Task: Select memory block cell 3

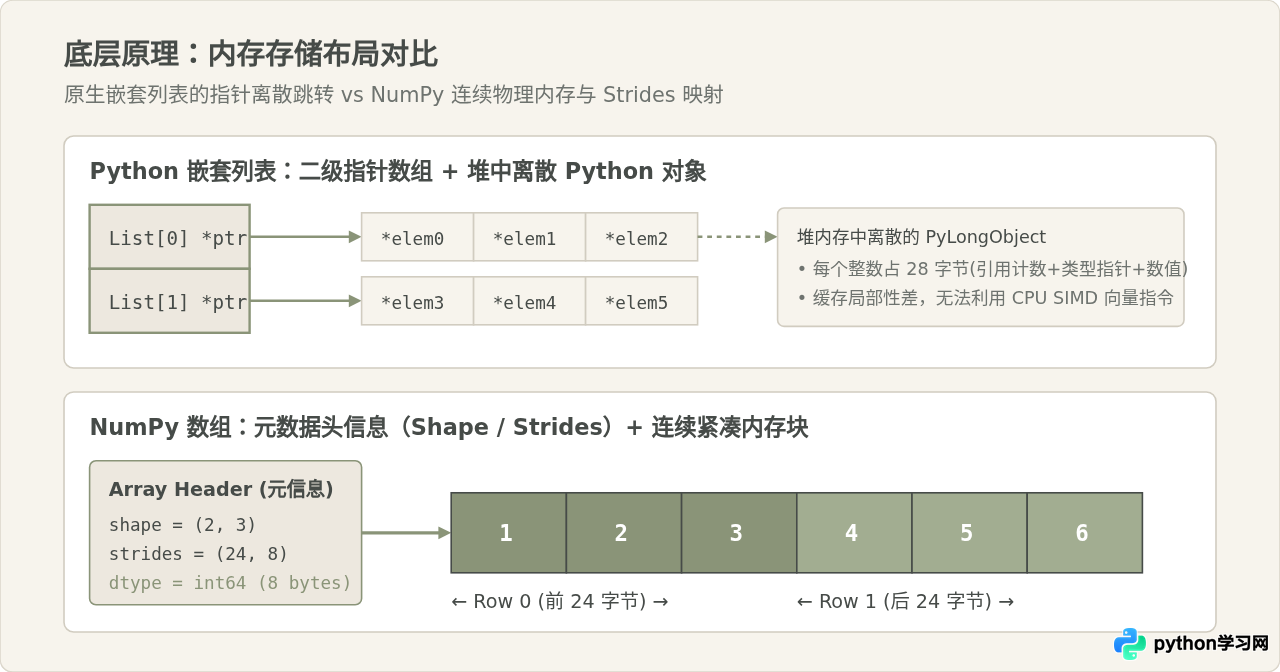Action: 739,533
